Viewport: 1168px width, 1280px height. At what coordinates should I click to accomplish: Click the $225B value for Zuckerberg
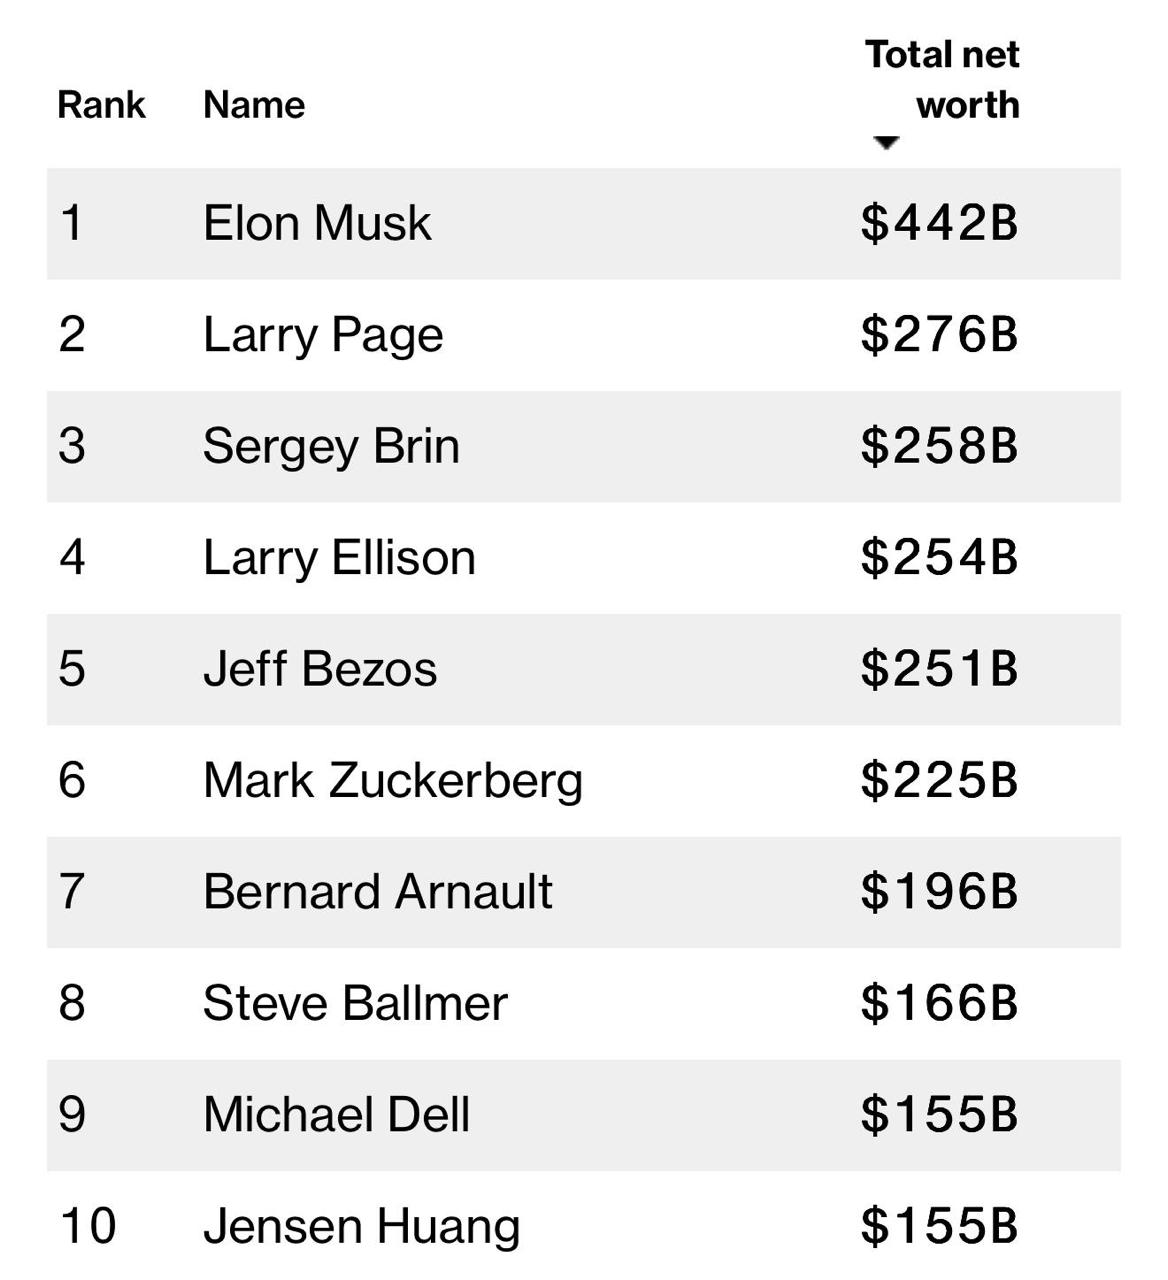939,781
